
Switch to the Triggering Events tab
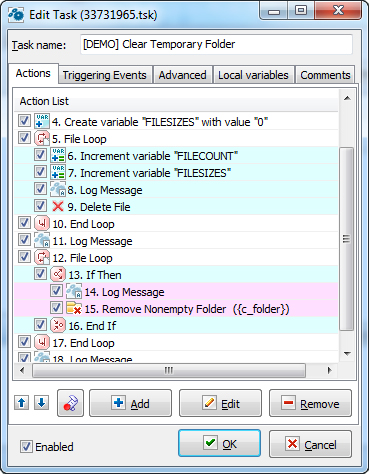(105, 75)
